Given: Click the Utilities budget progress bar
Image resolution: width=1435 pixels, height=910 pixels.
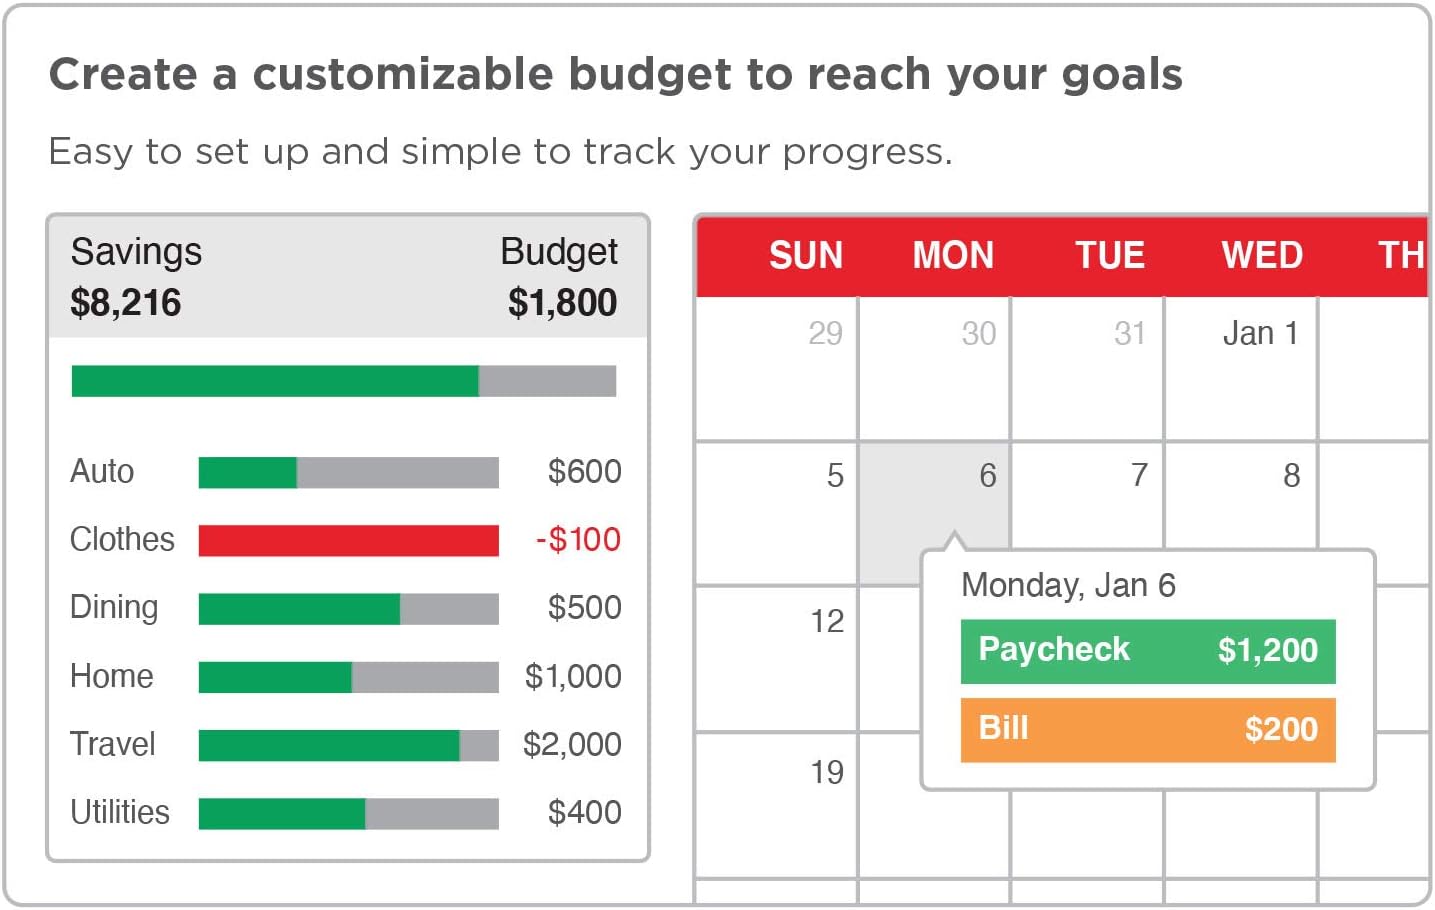Looking at the screenshot, I should pyautogui.click(x=348, y=813).
